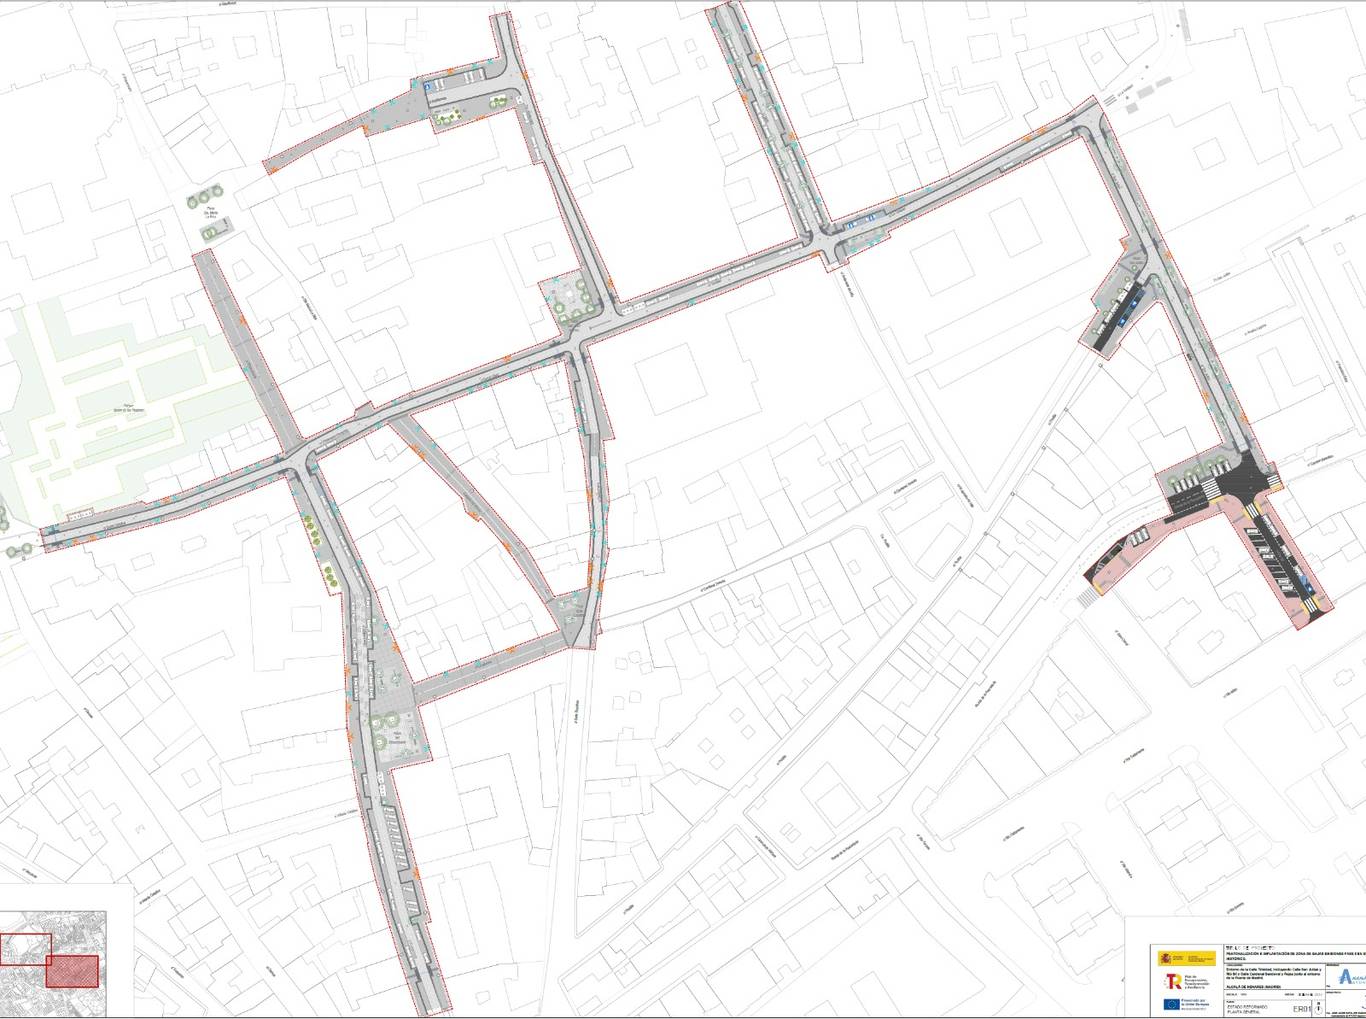Click the red hatched rectangle in the key map

[x=72, y=971]
